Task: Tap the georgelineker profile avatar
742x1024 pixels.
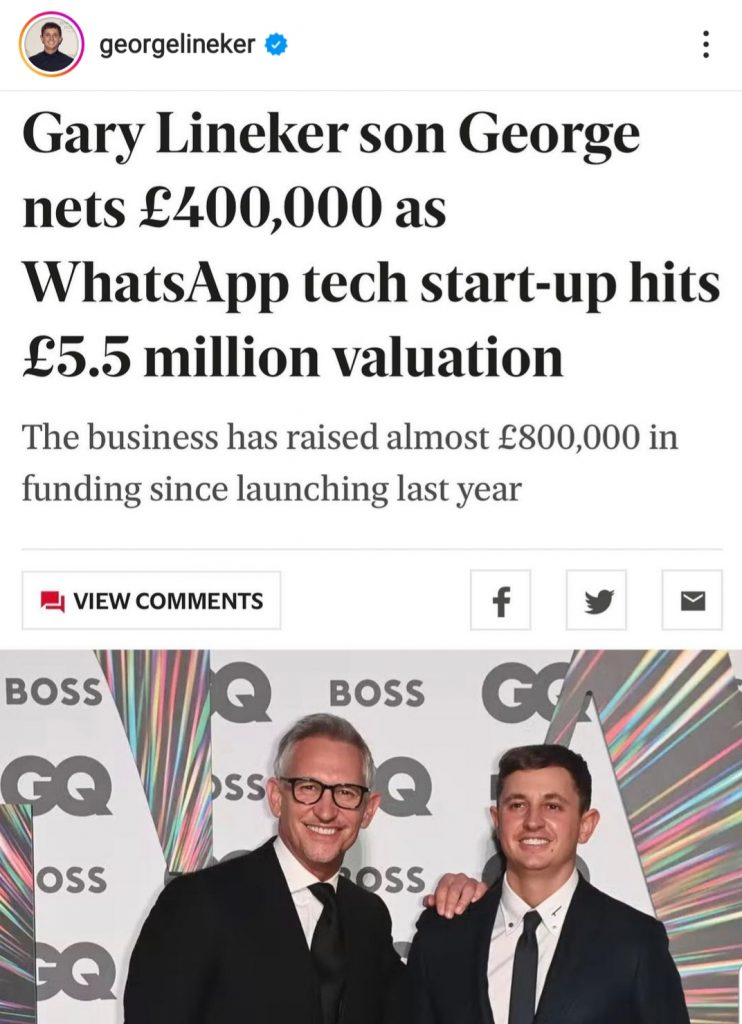Action: click(x=50, y=45)
